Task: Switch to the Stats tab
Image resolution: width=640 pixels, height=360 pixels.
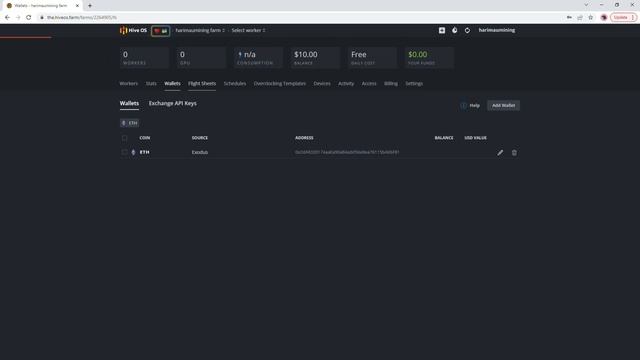Action: point(151,84)
